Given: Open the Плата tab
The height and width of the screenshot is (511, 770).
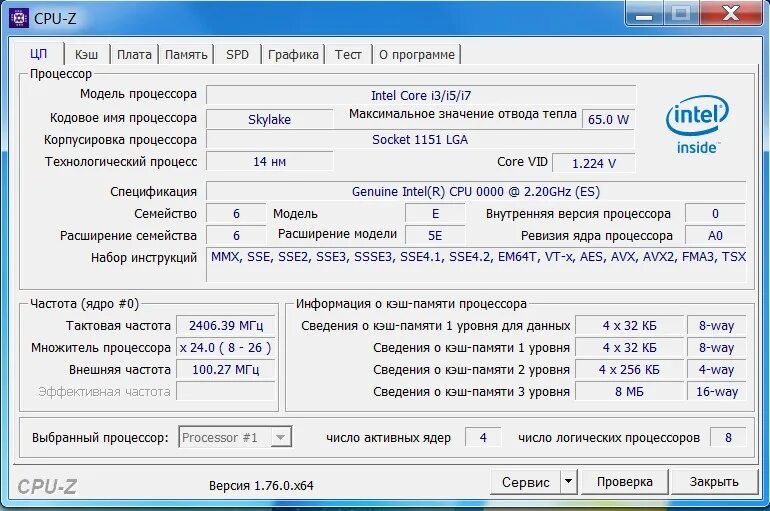Looking at the screenshot, I should tap(134, 54).
